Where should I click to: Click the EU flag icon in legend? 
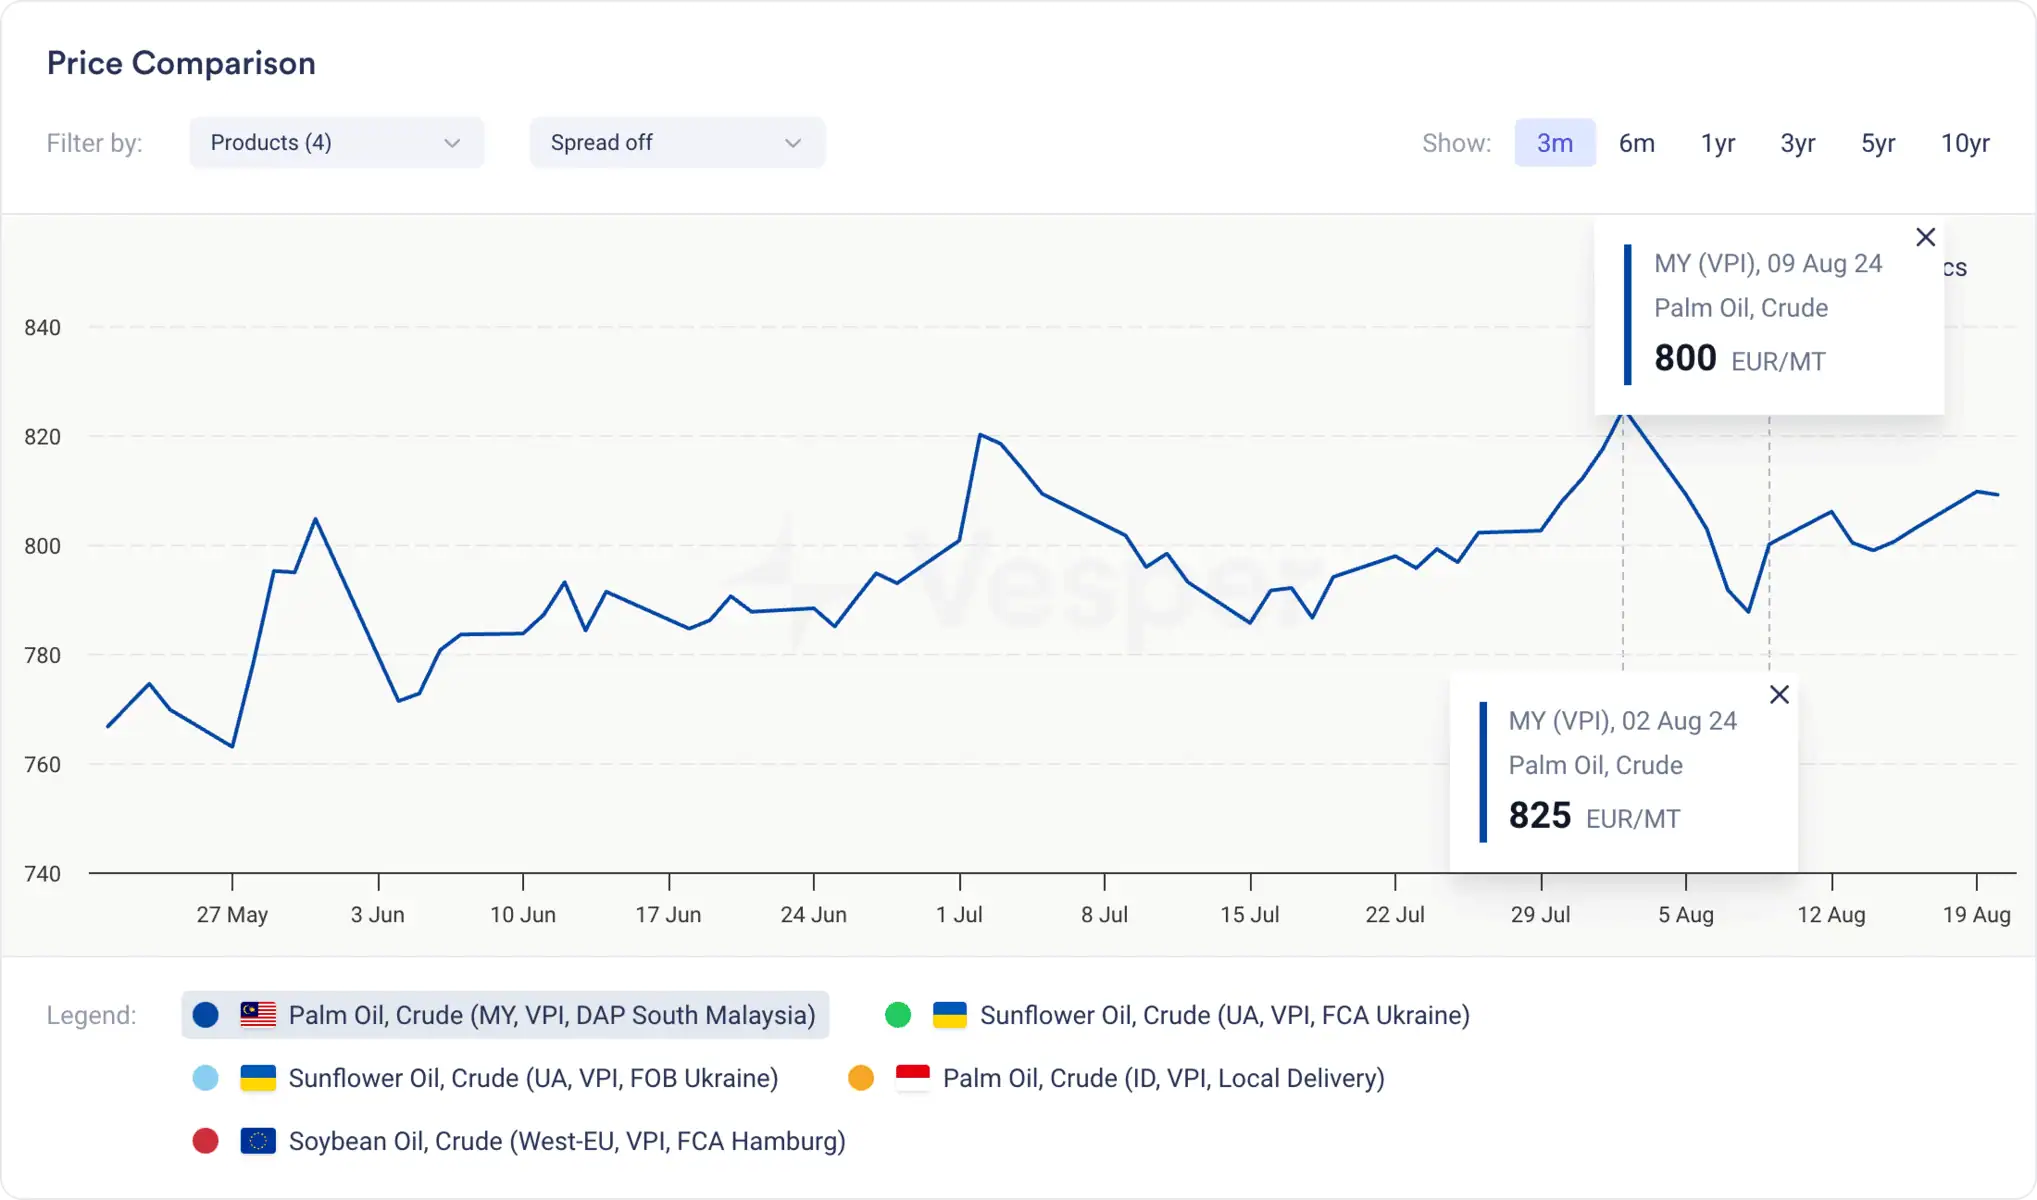point(258,1140)
